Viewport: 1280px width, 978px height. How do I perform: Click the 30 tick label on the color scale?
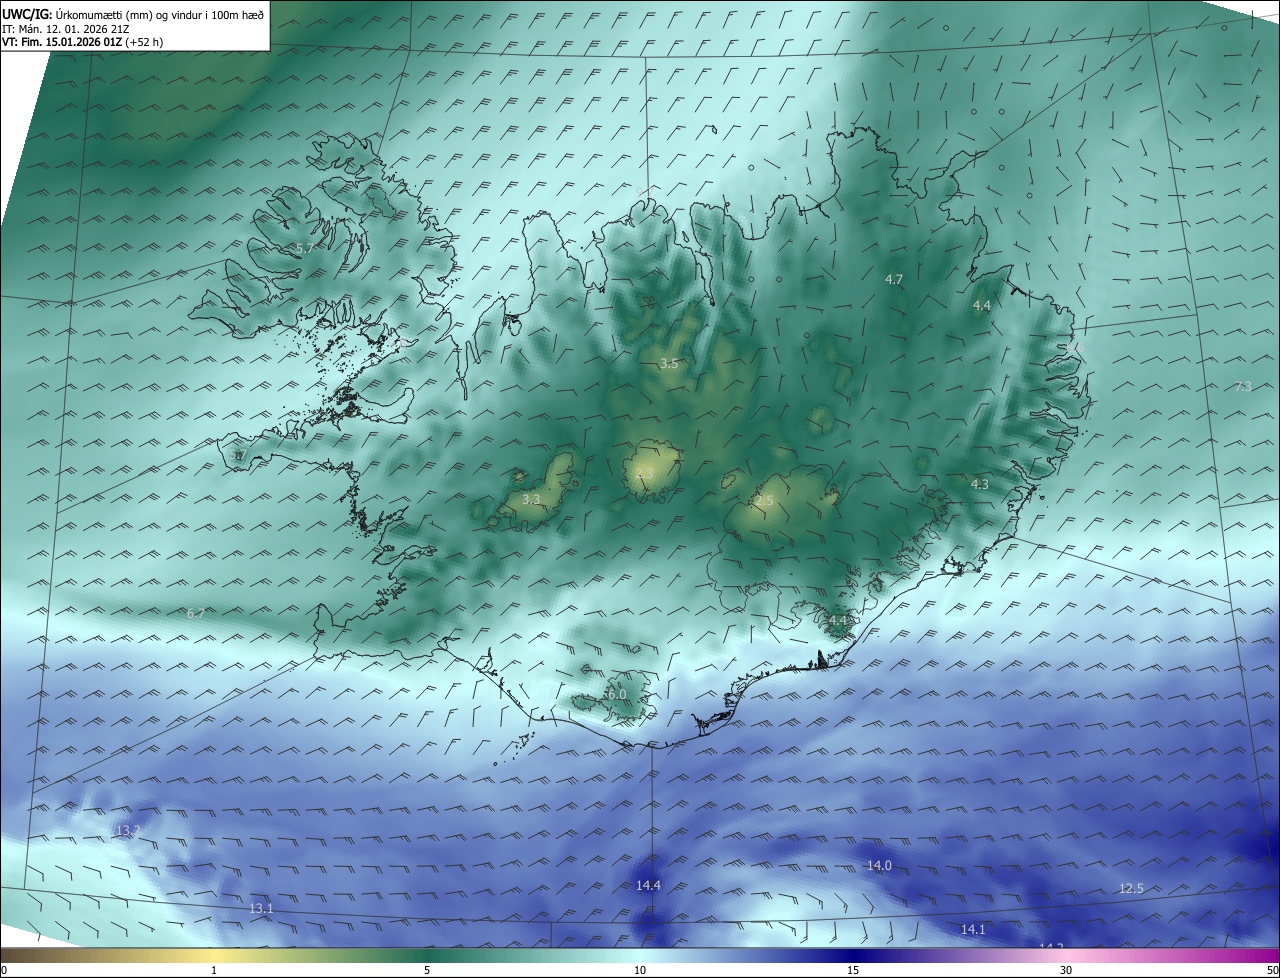point(1066,970)
